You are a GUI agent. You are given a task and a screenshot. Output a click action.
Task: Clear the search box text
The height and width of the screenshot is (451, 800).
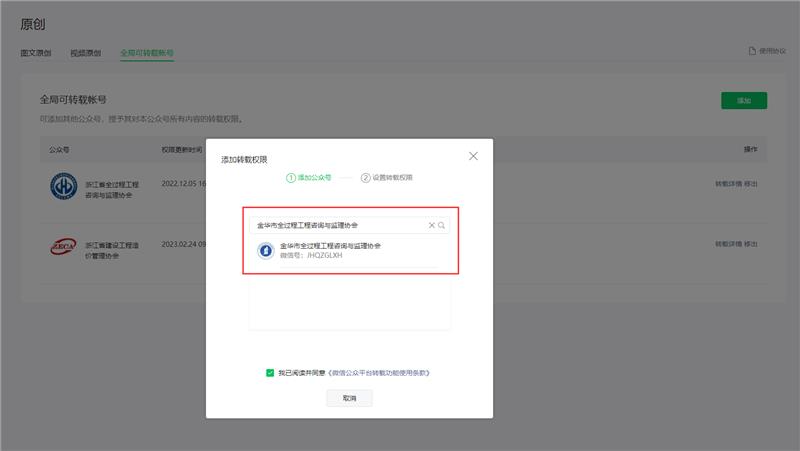pos(432,225)
